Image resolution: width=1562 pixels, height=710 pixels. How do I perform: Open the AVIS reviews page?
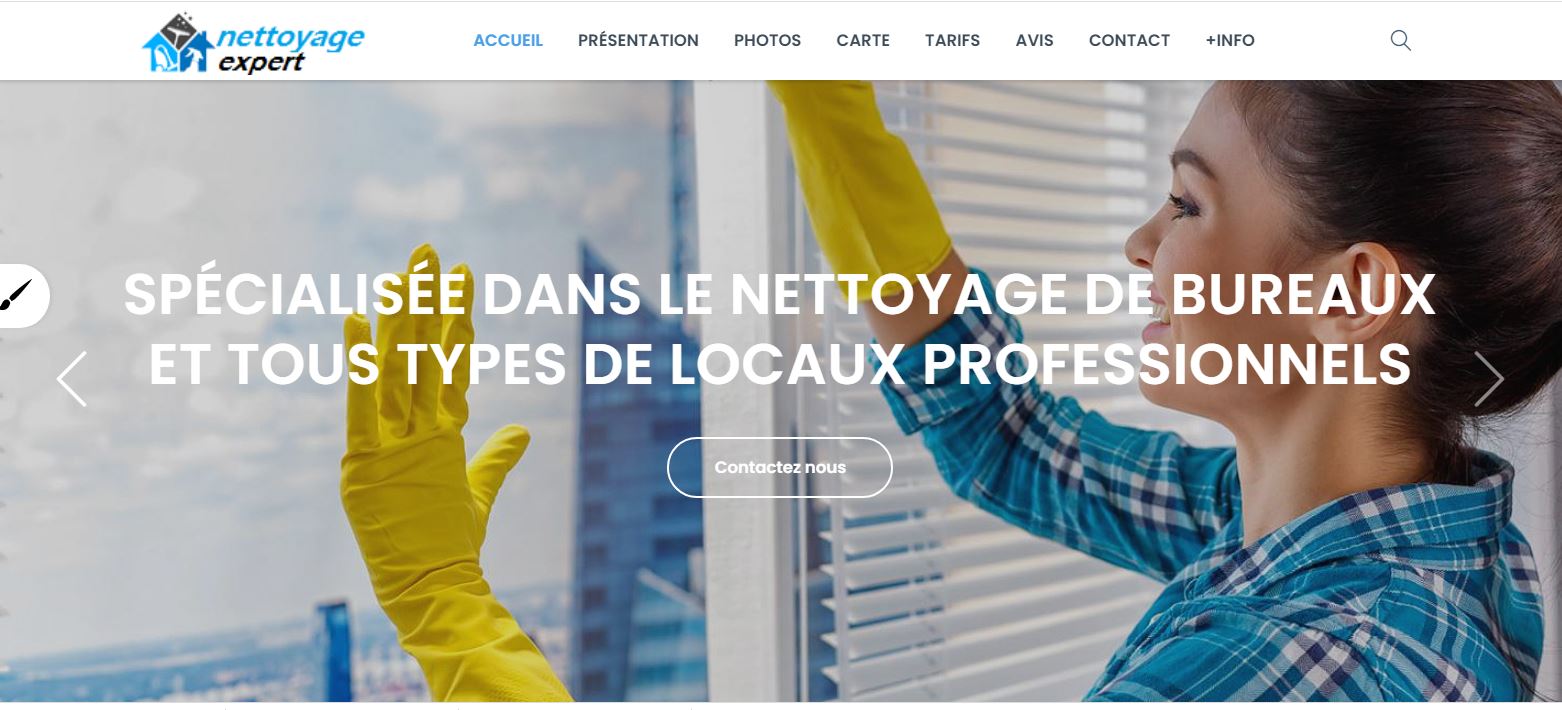tap(1034, 41)
